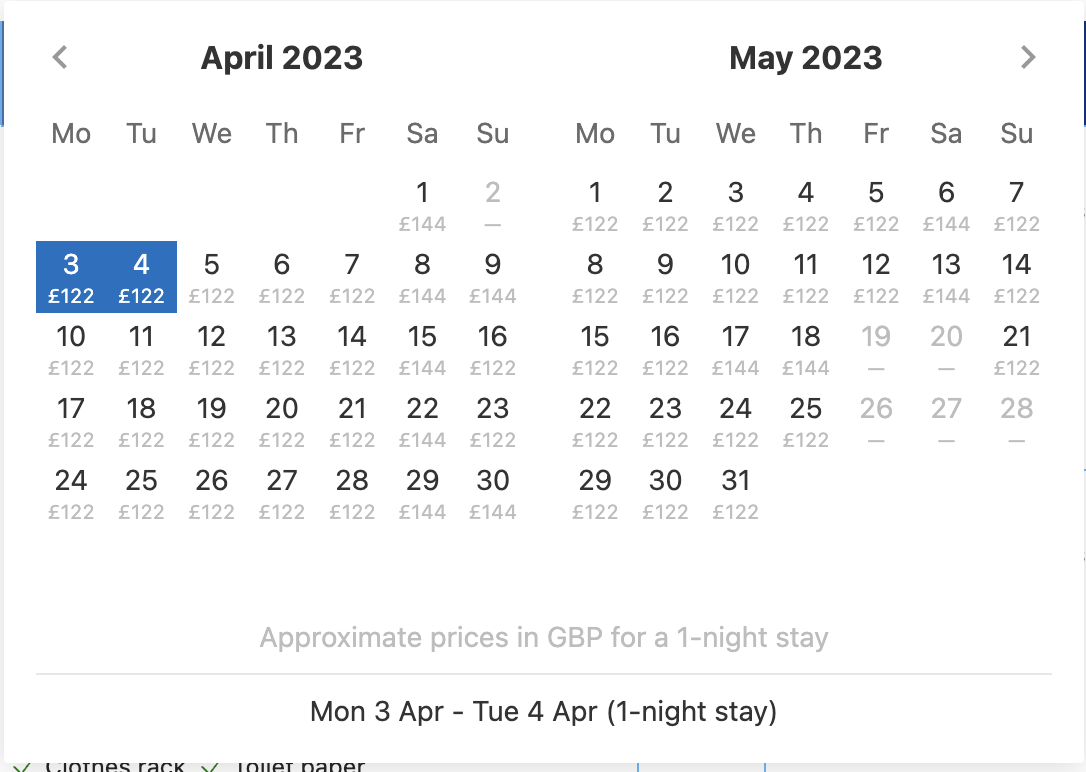This screenshot has height=772, width=1086.
Task: Pick May 1 priced at £122
Action: (x=595, y=205)
